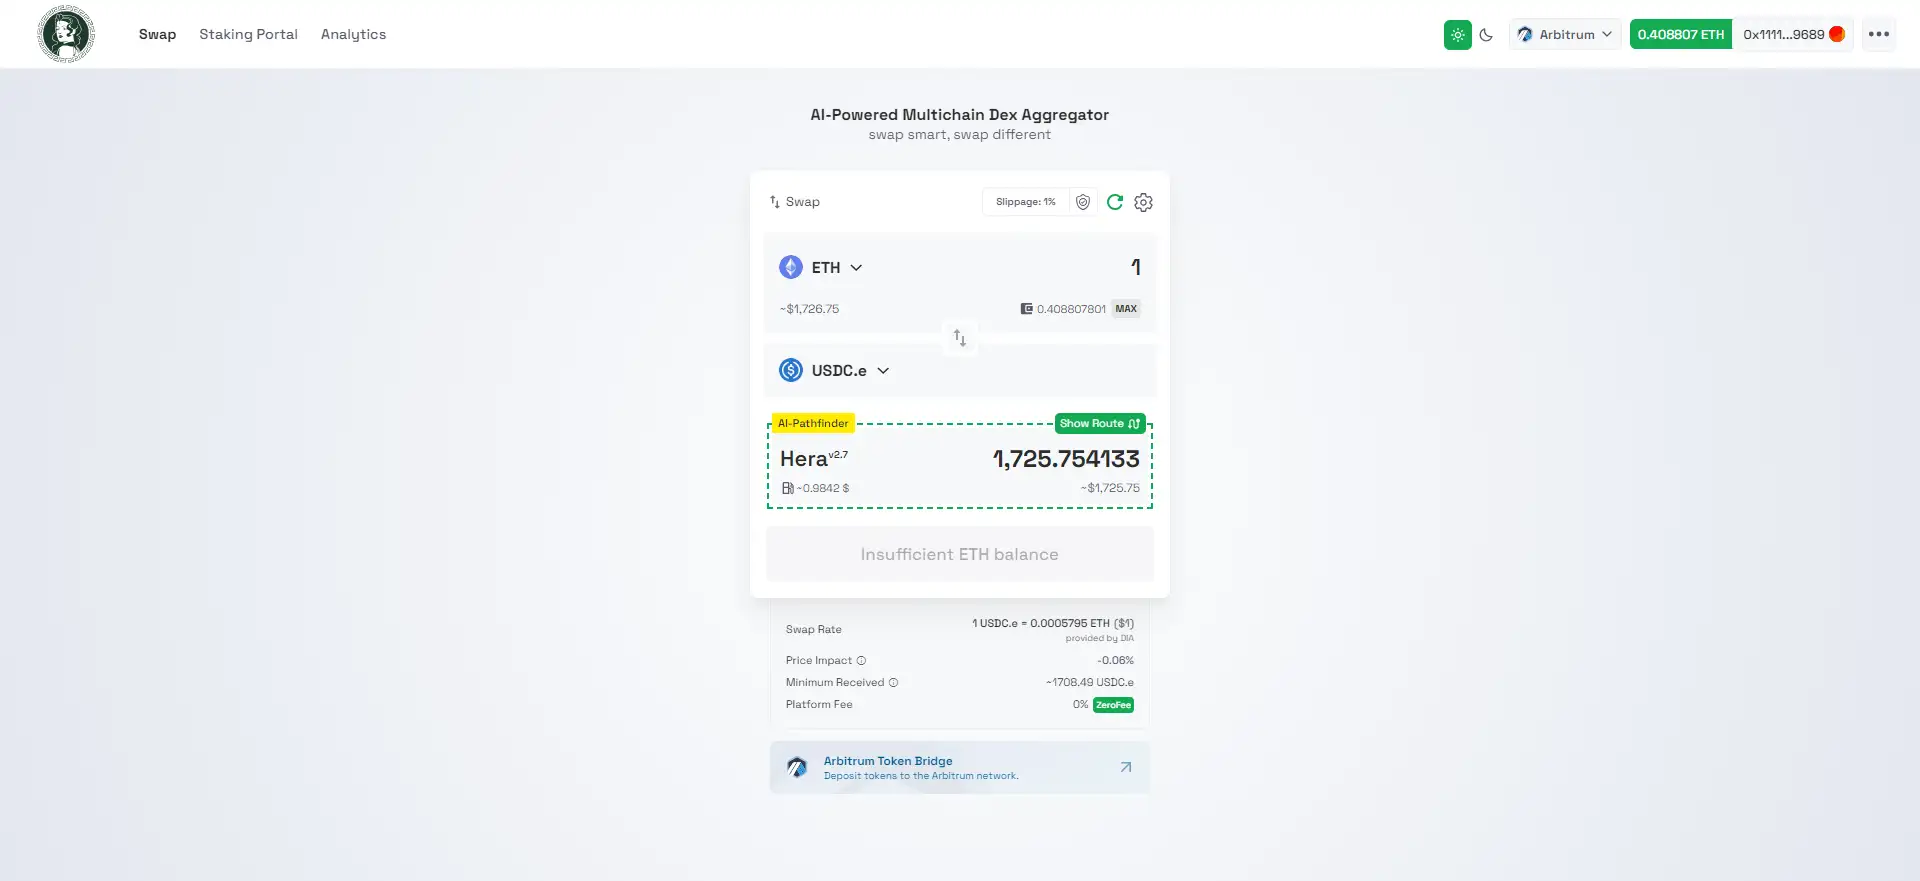The width and height of the screenshot is (1920, 881).
Task: Open the Arbitrum network dropdown
Action: (1565, 35)
